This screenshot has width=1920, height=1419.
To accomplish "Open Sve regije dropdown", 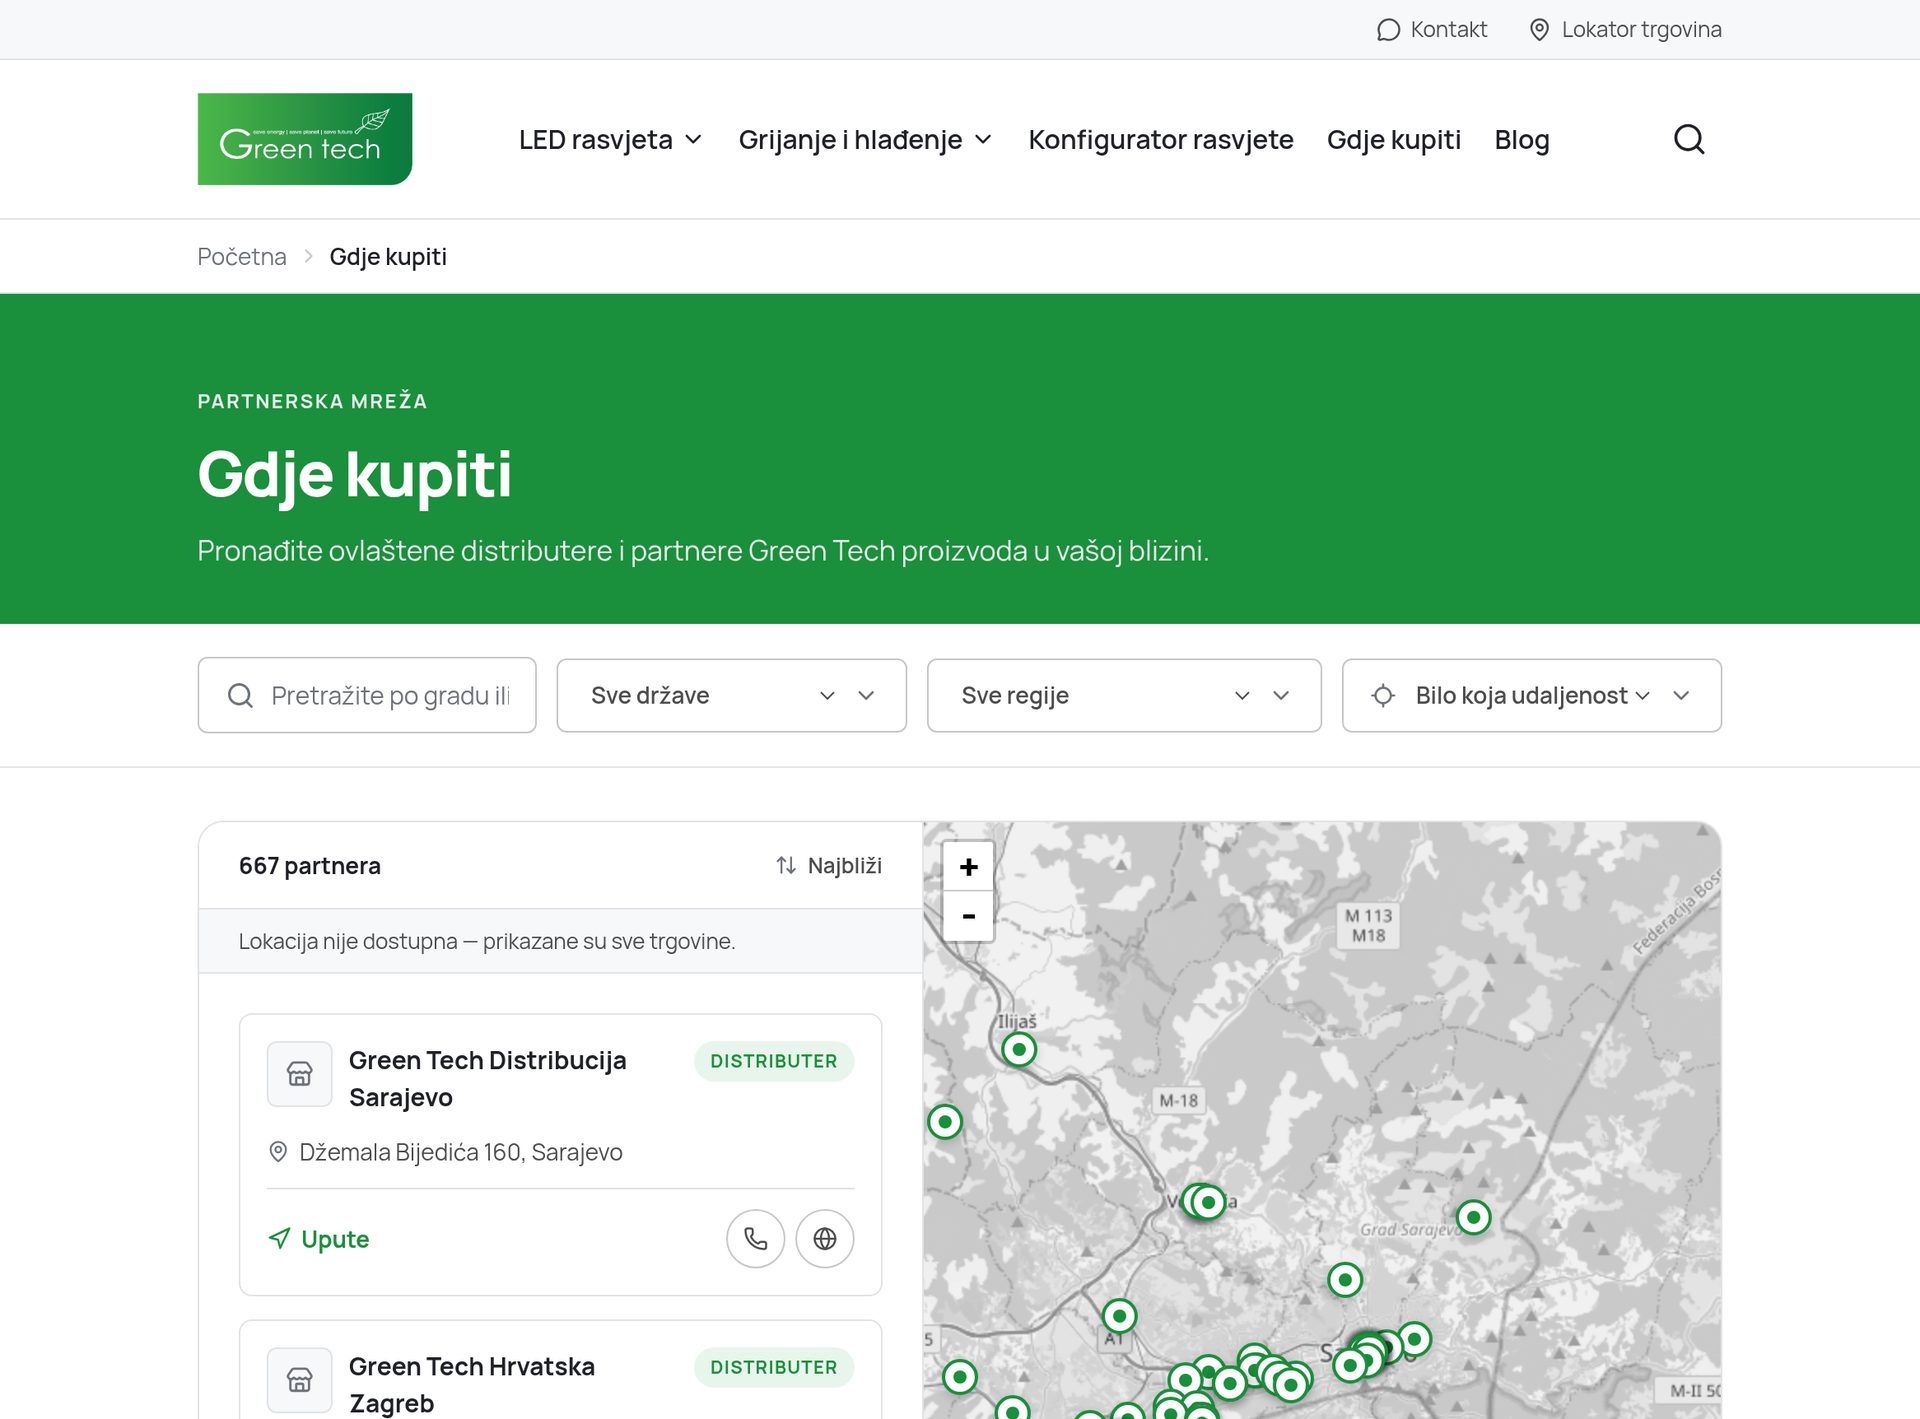I will (x=1124, y=695).
